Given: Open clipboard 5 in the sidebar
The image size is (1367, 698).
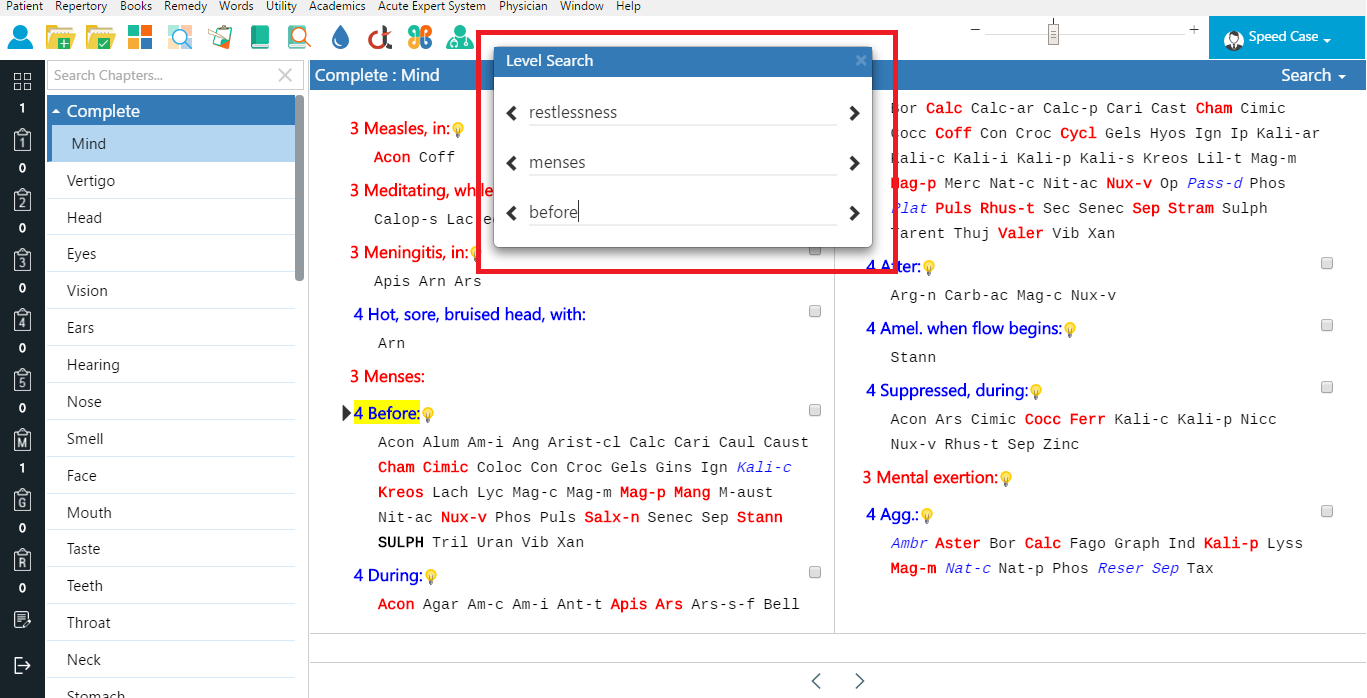Looking at the screenshot, I should [22, 380].
